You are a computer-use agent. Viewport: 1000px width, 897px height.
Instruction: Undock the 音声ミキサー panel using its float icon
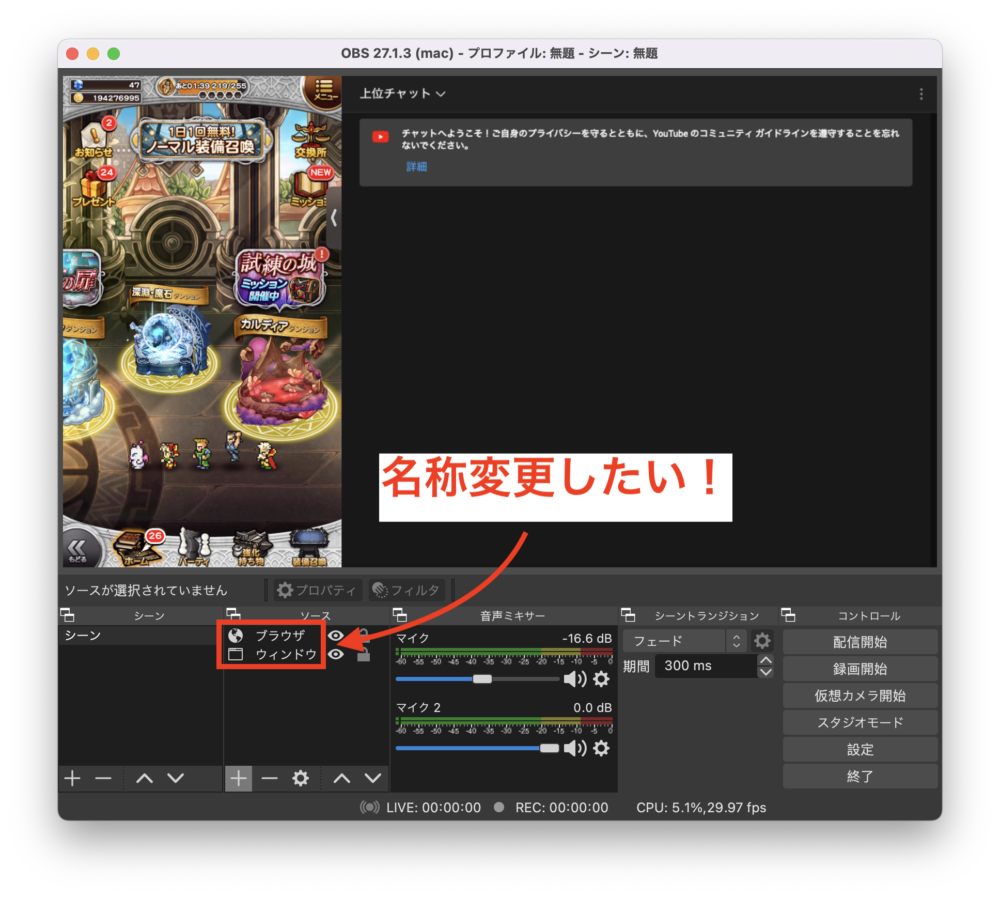(x=400, y=615)
